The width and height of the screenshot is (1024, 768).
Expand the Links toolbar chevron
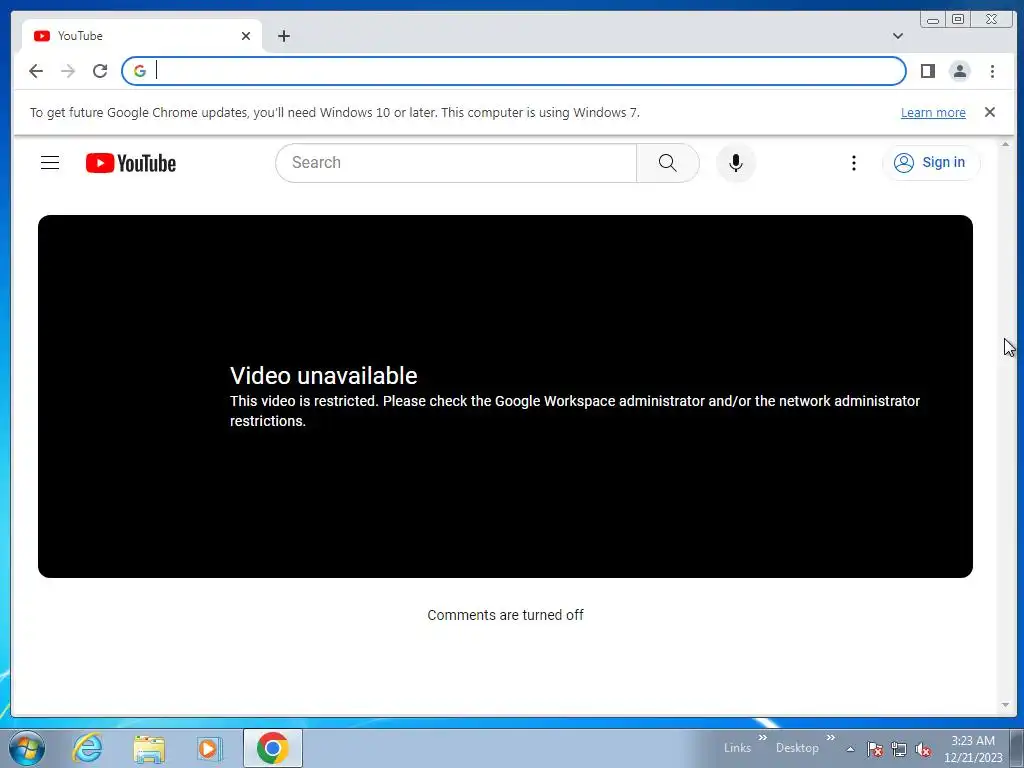coord(762,738)
